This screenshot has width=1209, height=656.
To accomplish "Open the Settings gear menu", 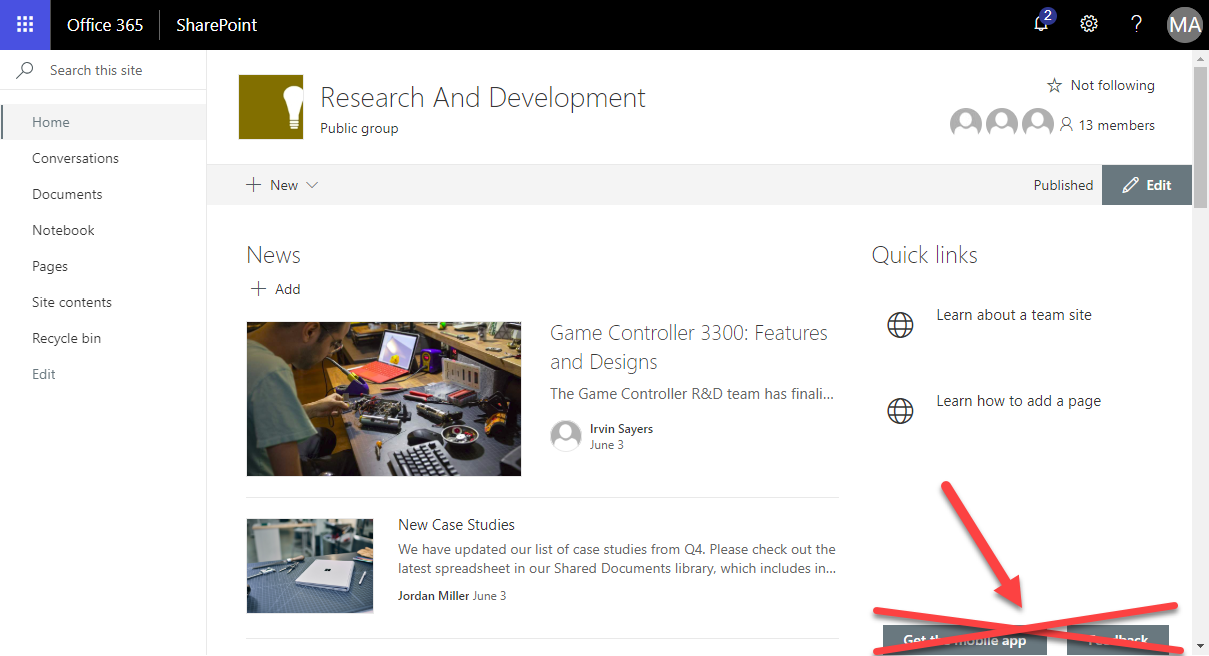I will pyautogui.click(x=1088, y=24).
